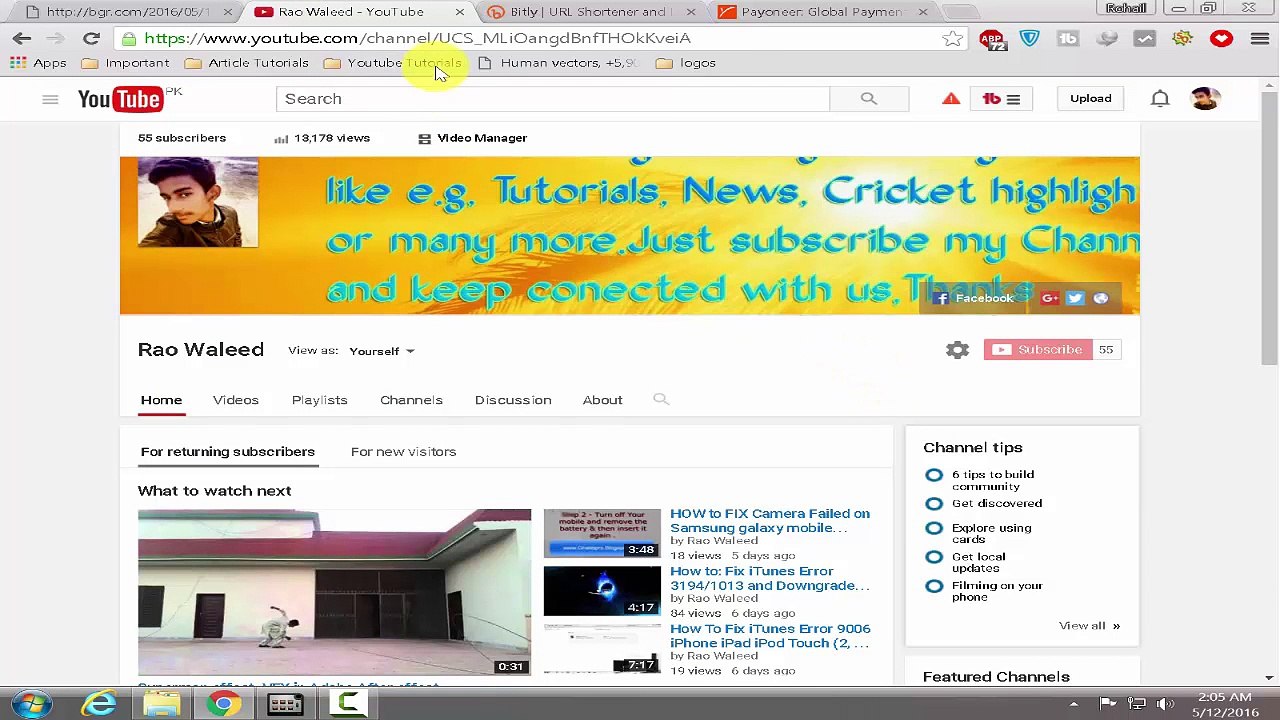Open the channel's Google+ link
The height and width of the screenshot is (720, 1280).
(1049, 298)
